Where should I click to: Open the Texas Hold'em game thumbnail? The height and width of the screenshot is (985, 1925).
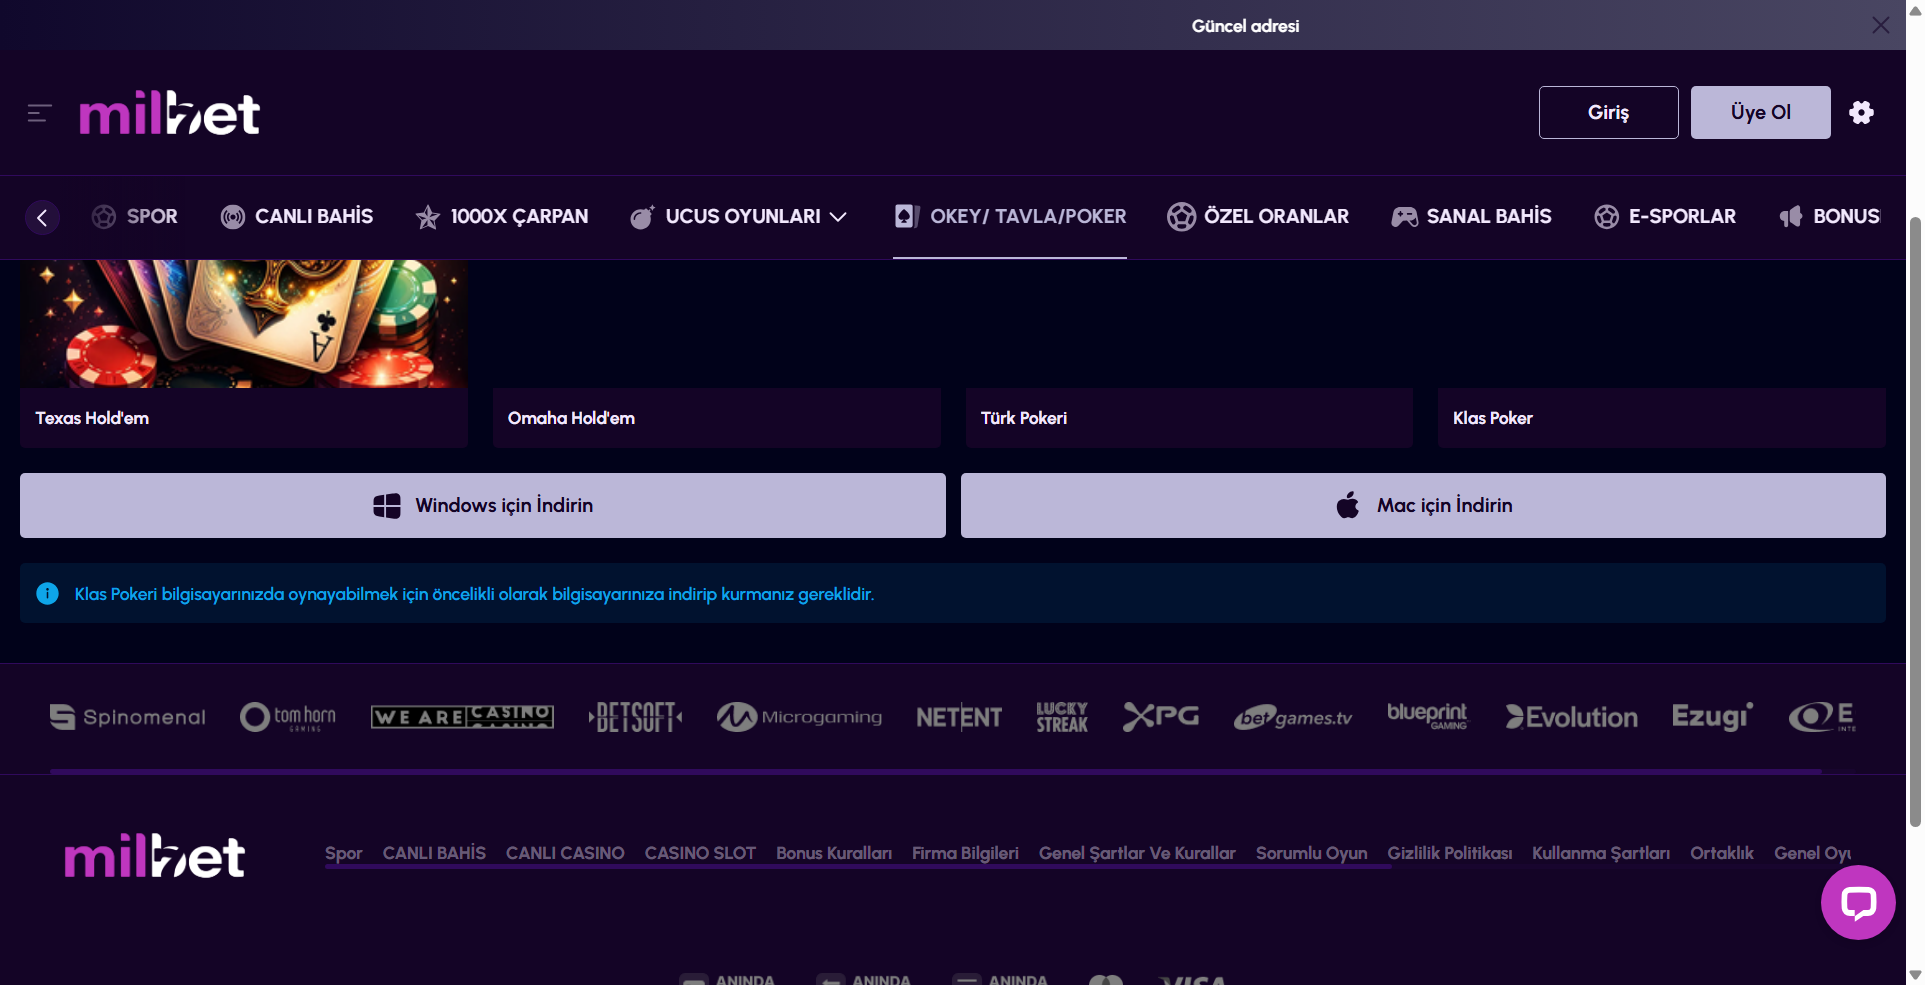pos(244,324)
